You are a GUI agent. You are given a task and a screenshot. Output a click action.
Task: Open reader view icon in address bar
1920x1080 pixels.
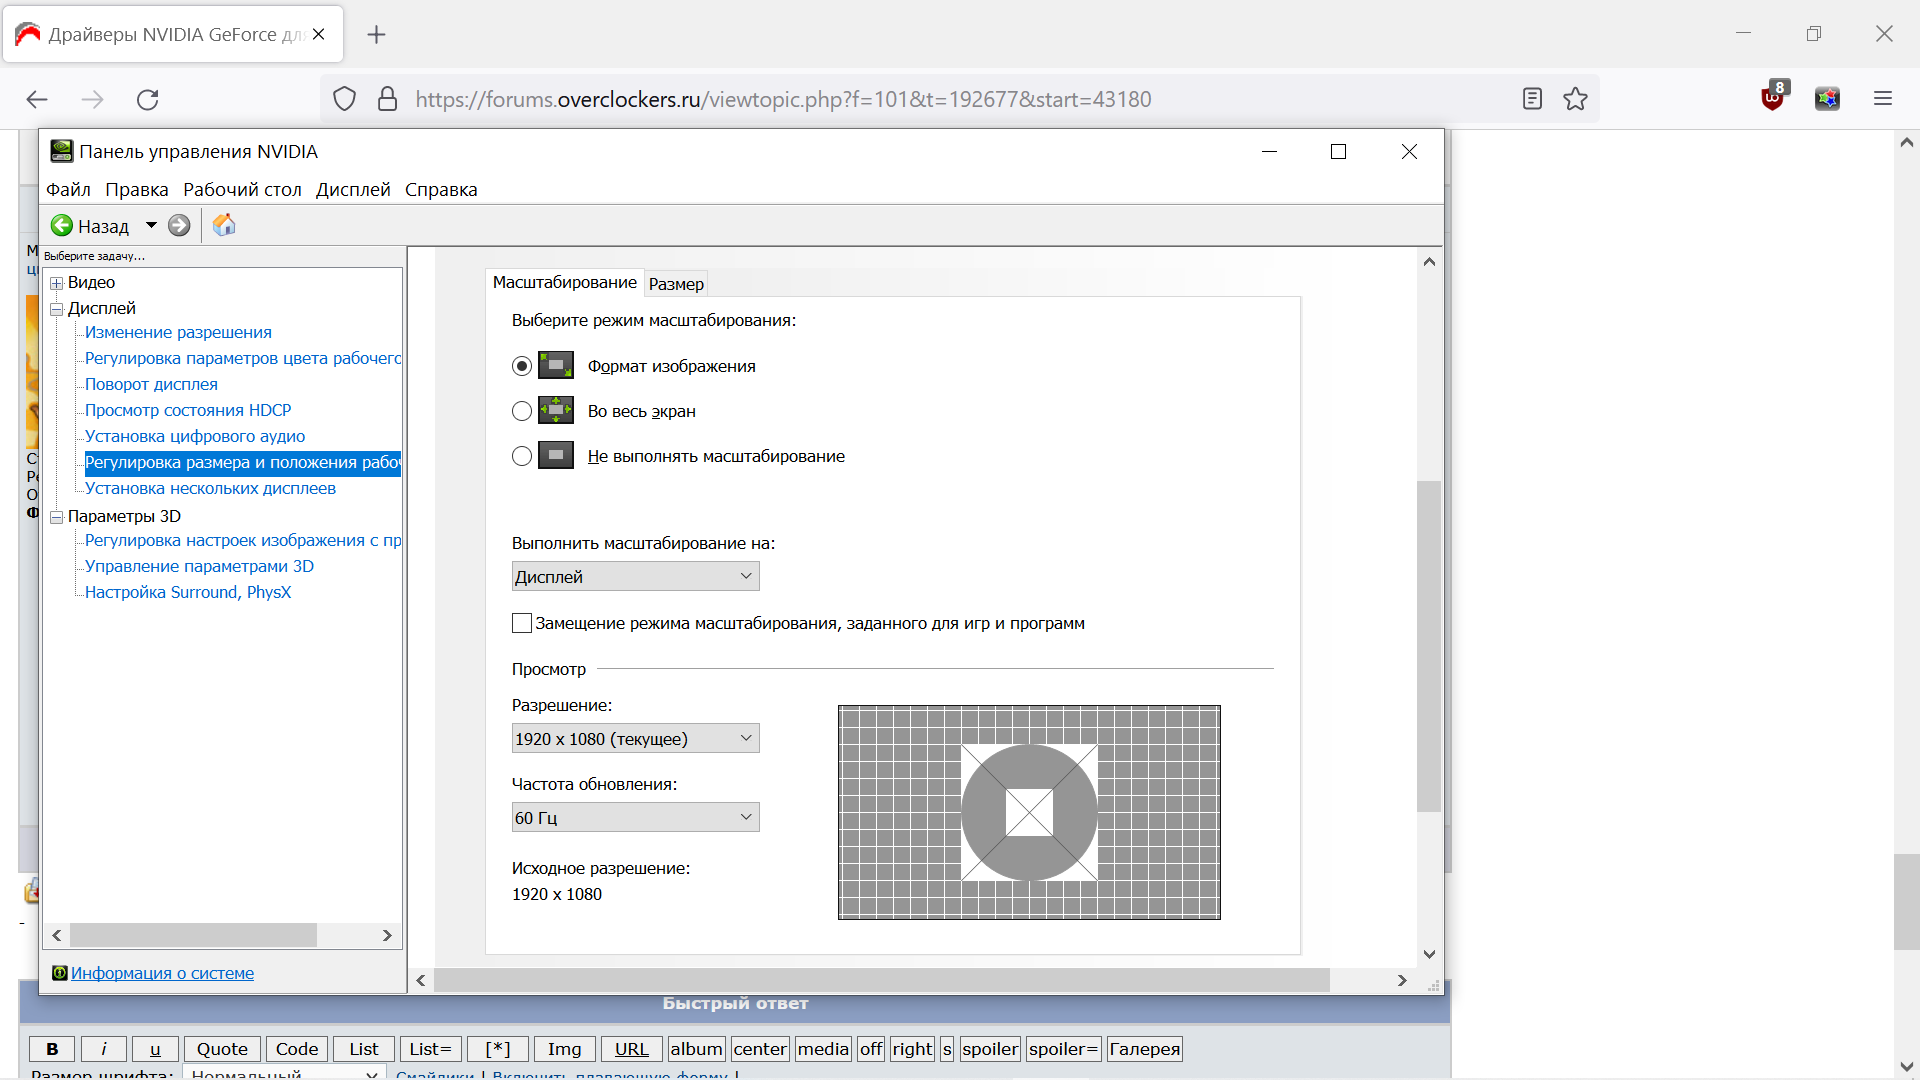[1532, 99]
